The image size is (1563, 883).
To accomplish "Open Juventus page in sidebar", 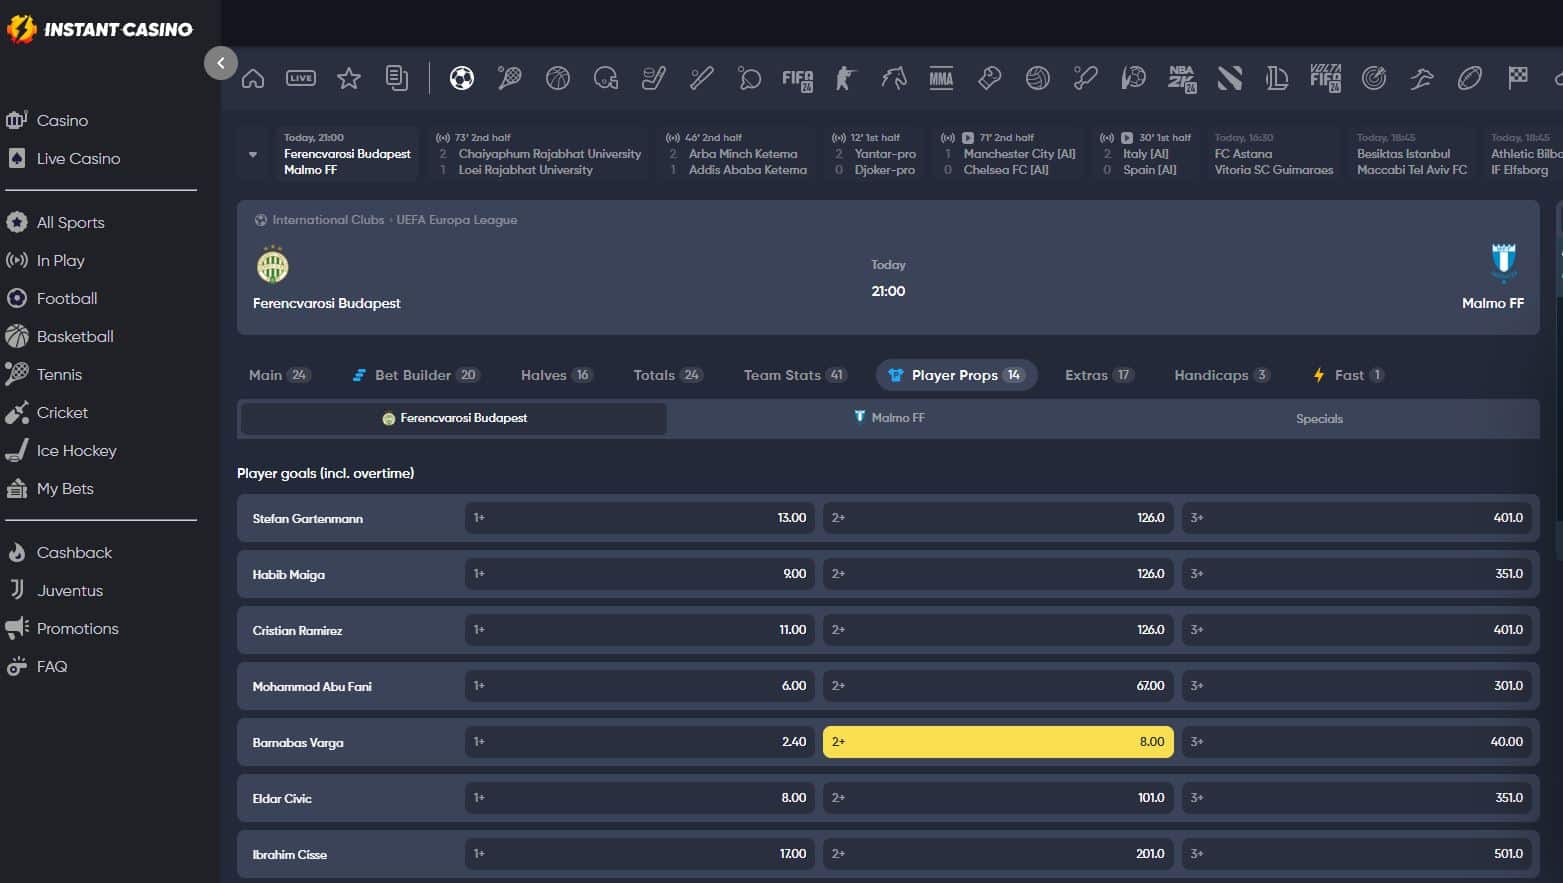I will pyautogui.click(x=70, y=590).
